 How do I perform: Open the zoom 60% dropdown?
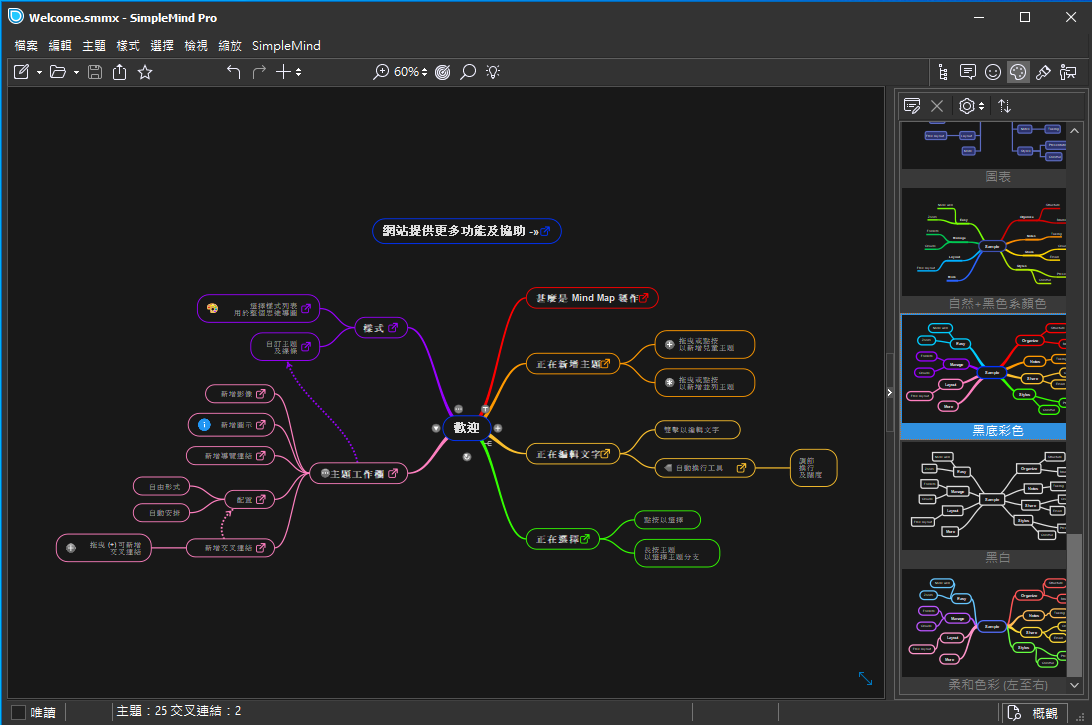(409, 72)
